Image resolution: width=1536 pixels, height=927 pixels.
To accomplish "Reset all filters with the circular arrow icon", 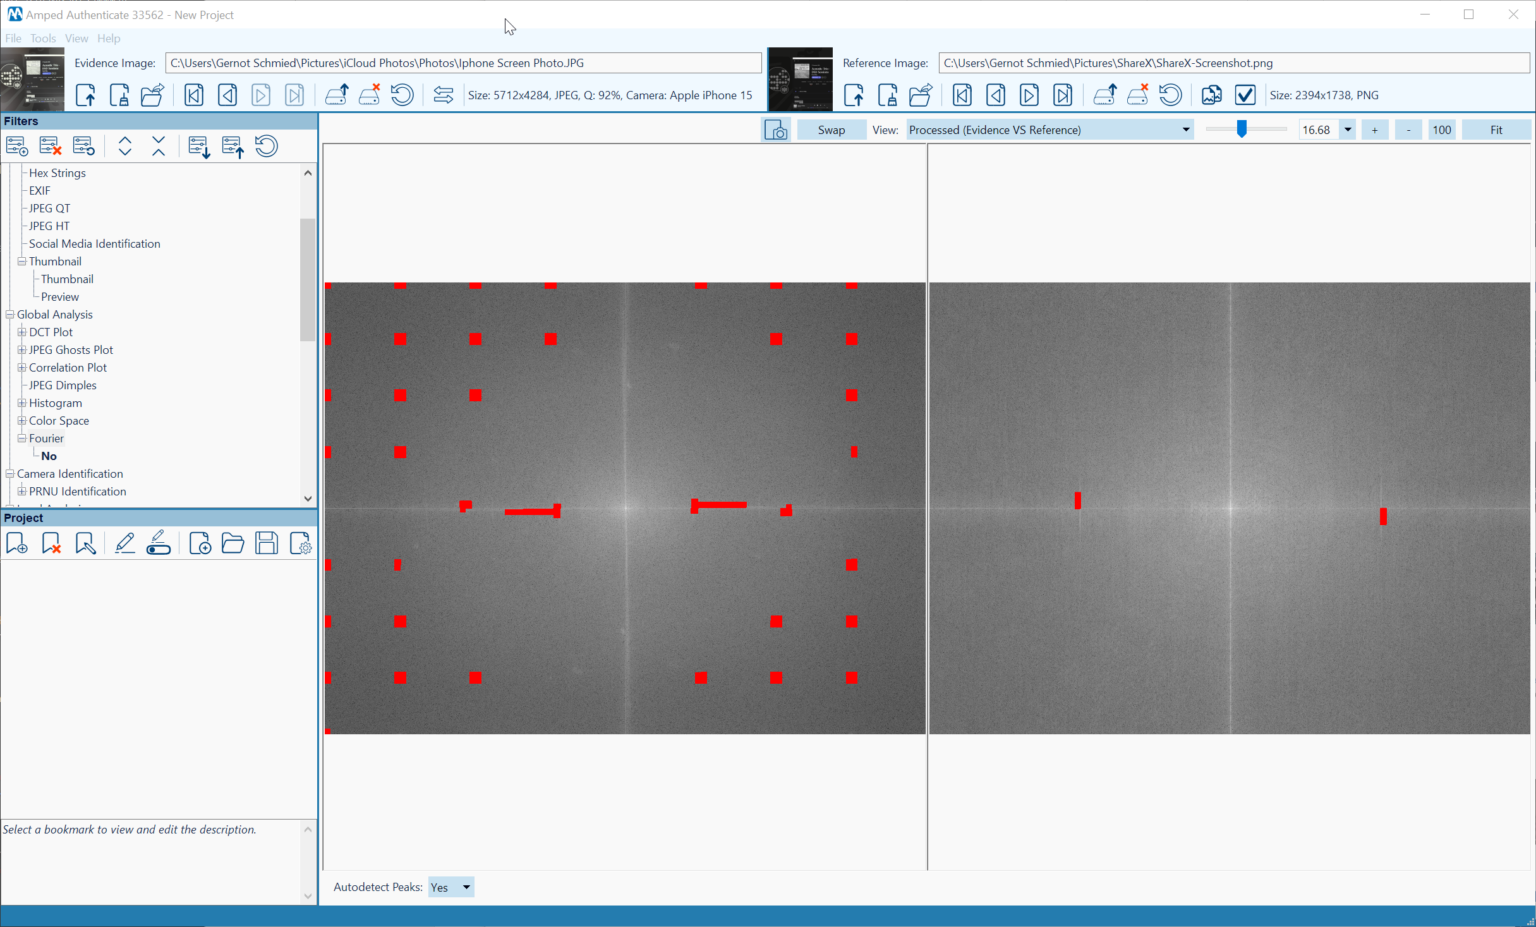I will coord(266,146).
